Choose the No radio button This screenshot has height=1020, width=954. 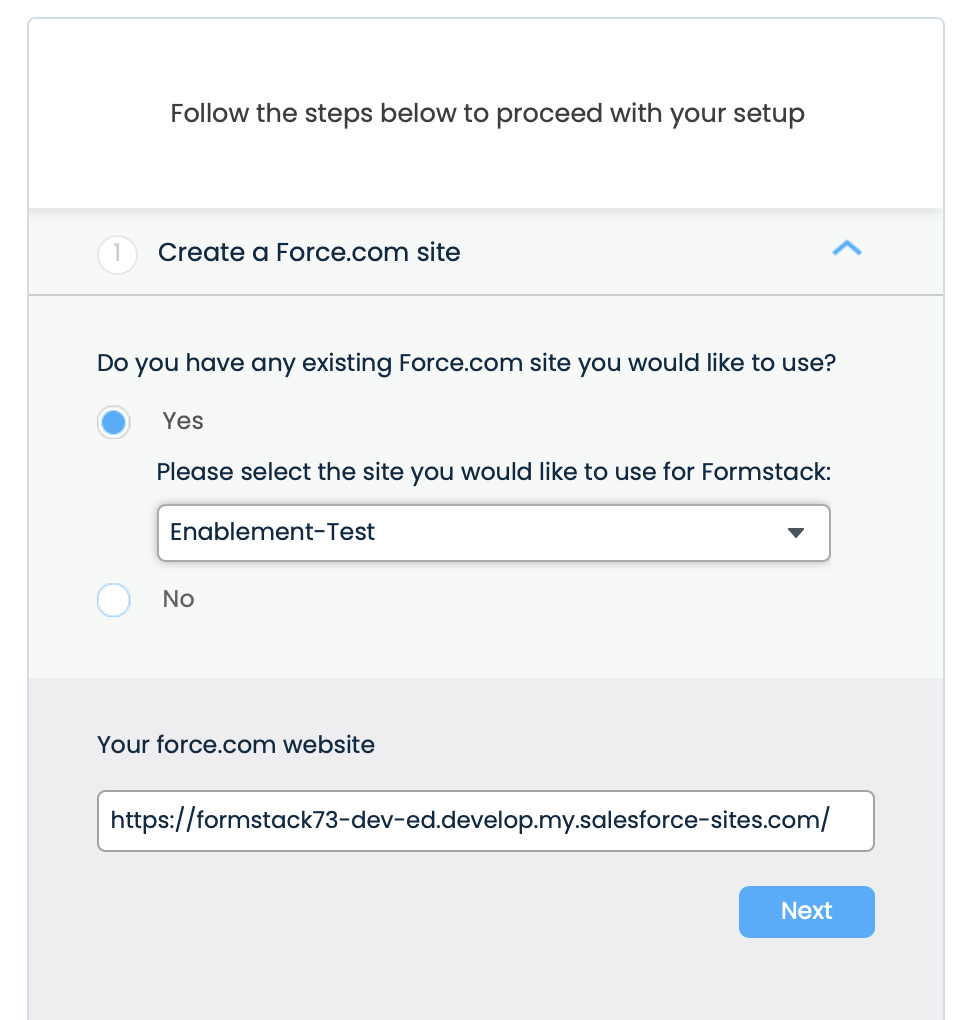coord(114,601)
